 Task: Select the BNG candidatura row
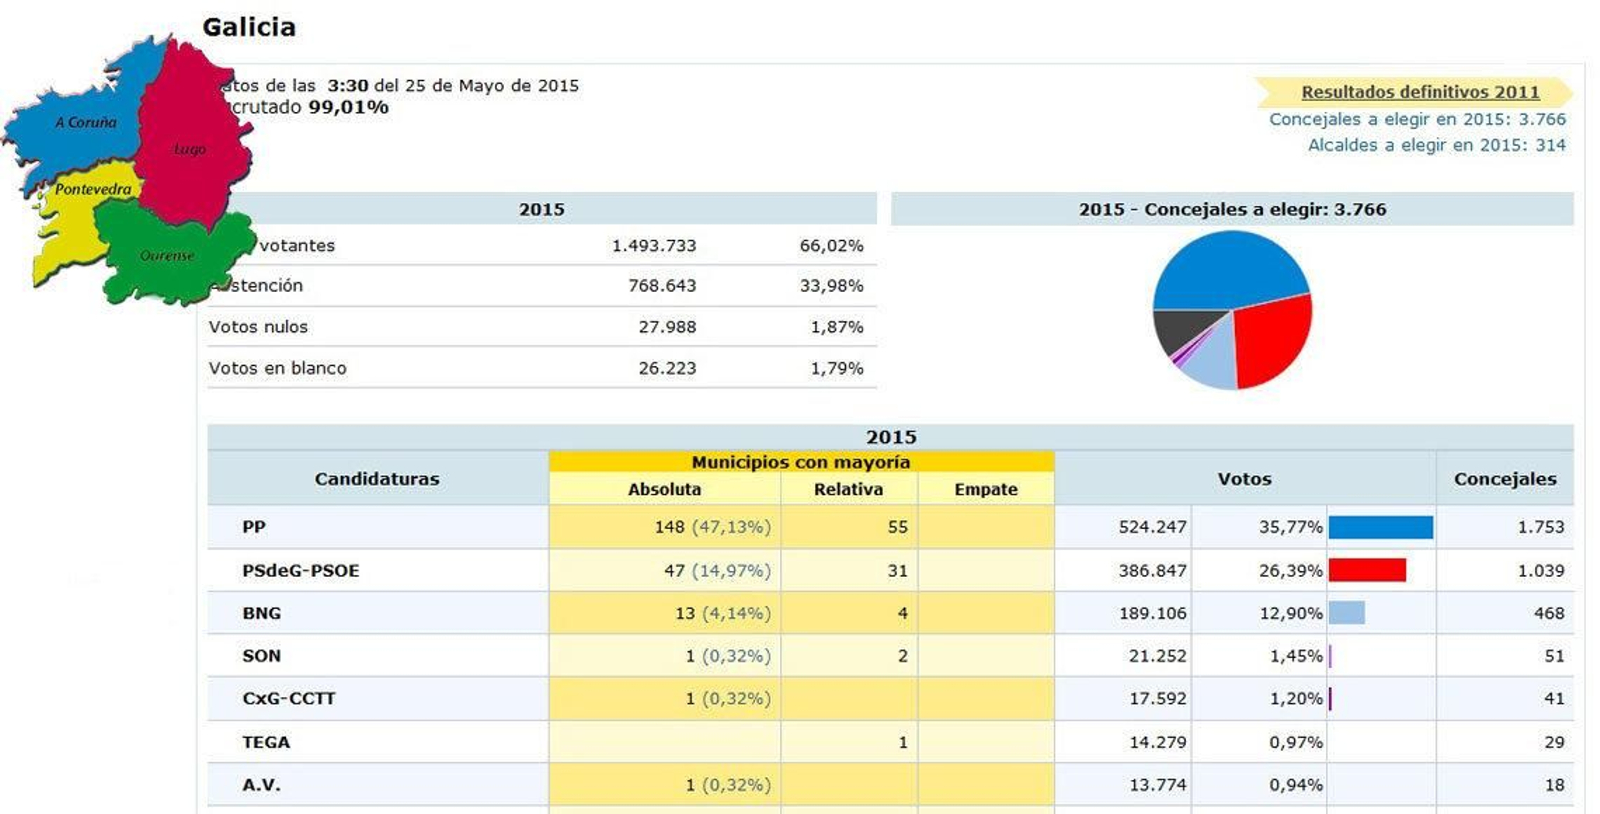click(261, 614)
